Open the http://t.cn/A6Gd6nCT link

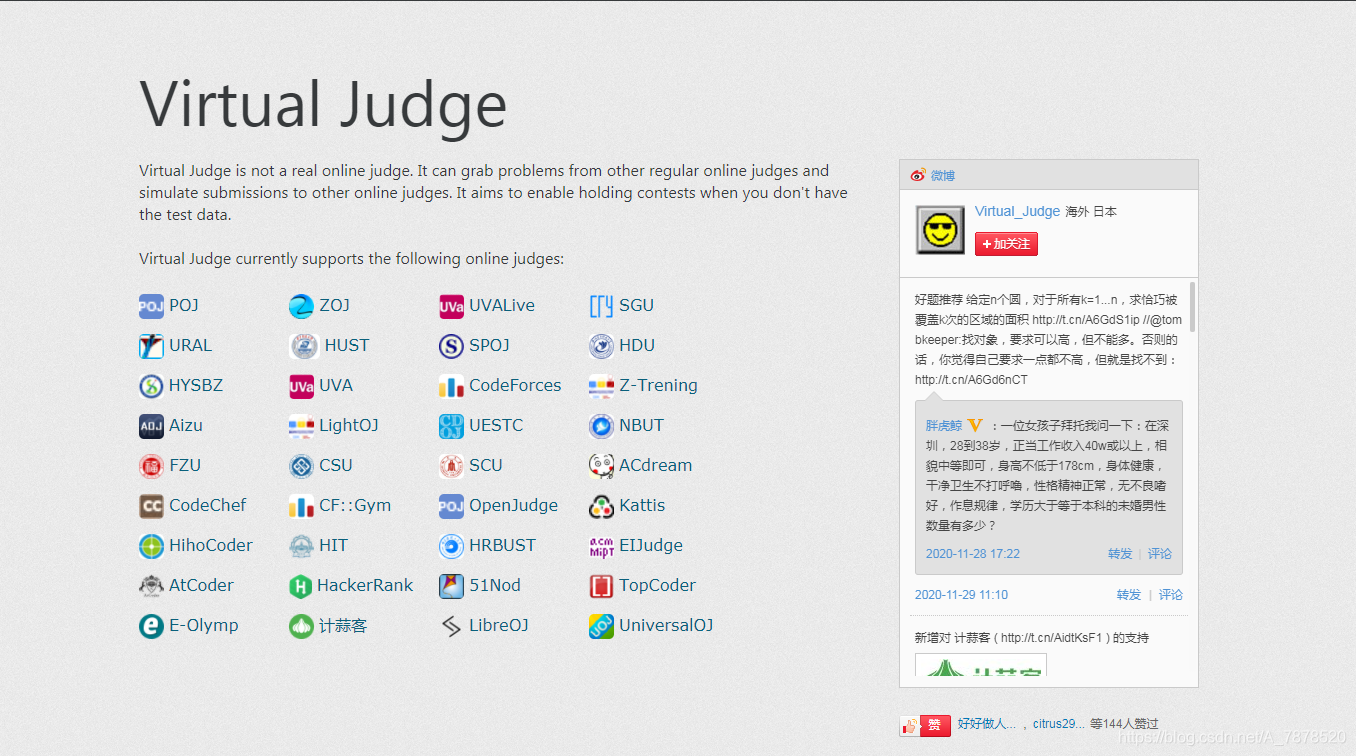point(971,380)
